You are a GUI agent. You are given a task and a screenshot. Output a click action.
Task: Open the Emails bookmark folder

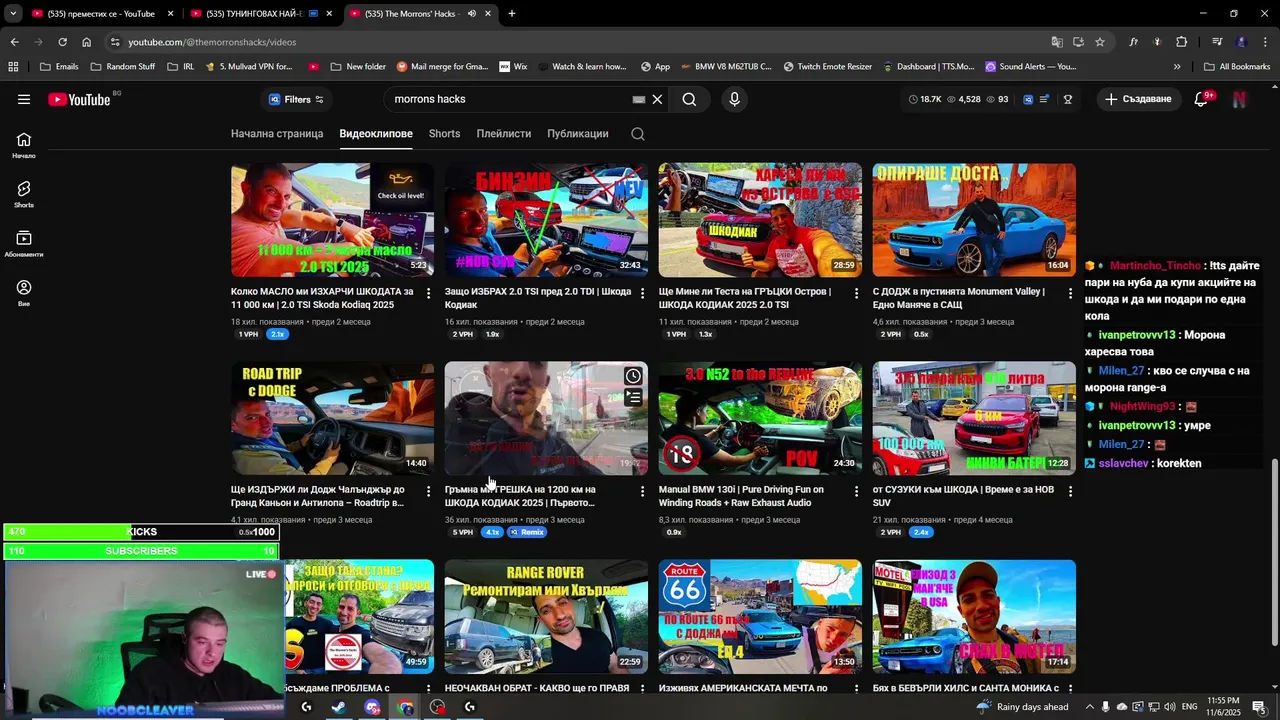pyautogui.click(x=59, y=66)
